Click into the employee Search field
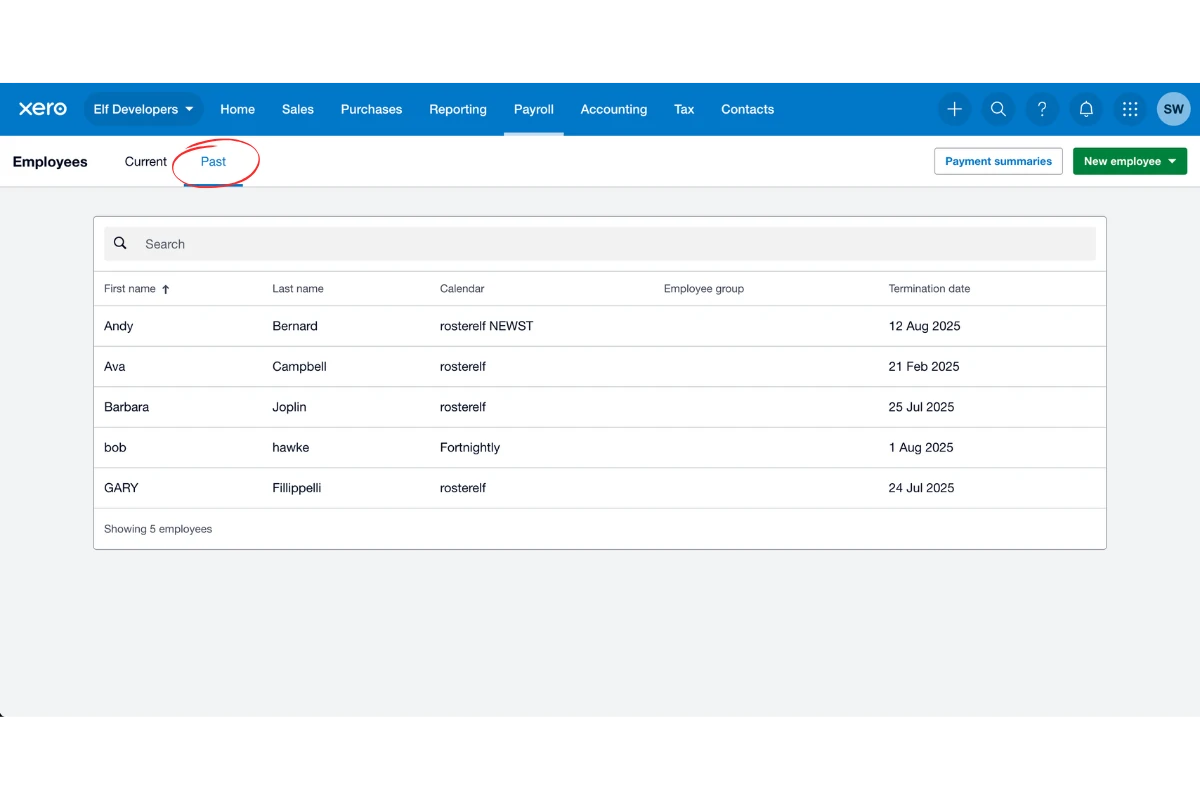The height and width of the screenshot is (800, 1200). 600,243
